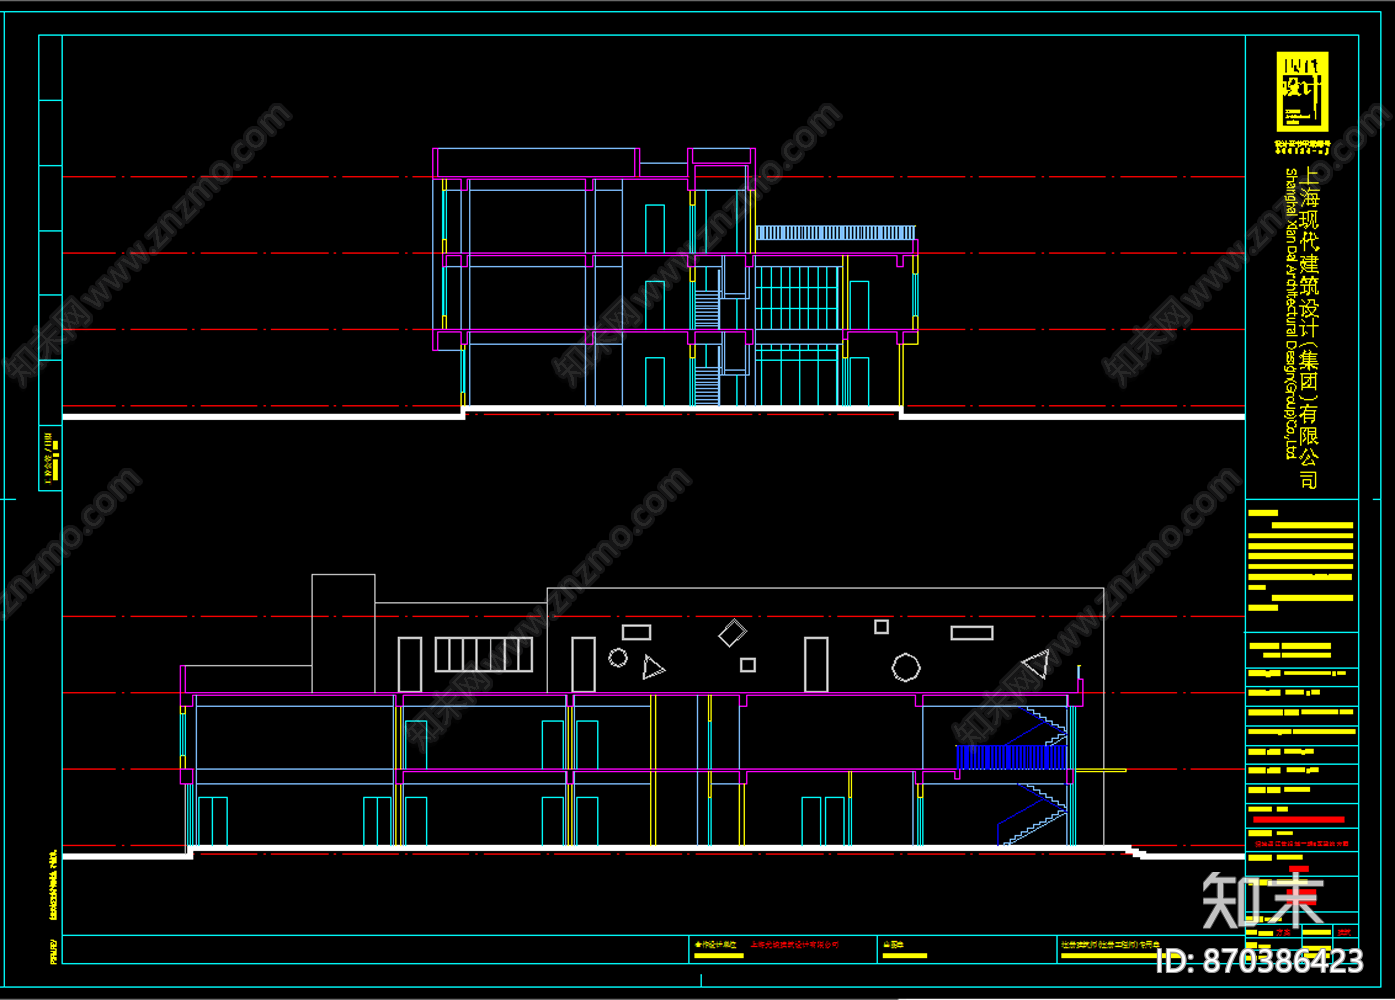Select the curtain wall grid in the upper section
This screenshot has height=1000, width=1395.
(796, 298)
